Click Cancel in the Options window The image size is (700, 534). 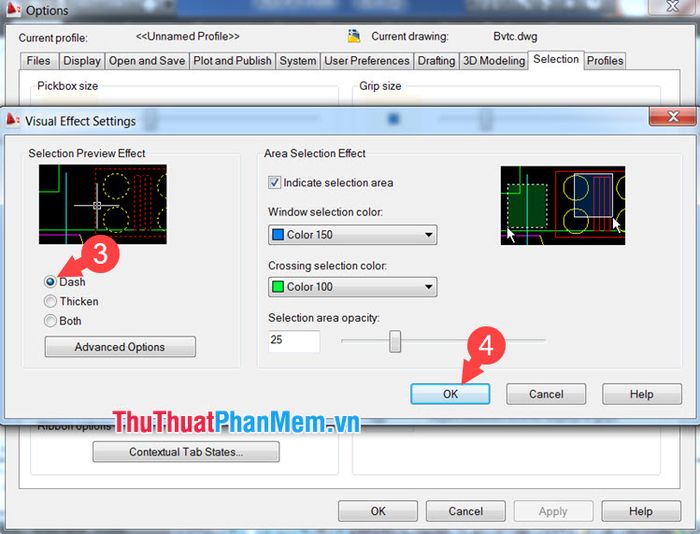click(x=466, y=511)
